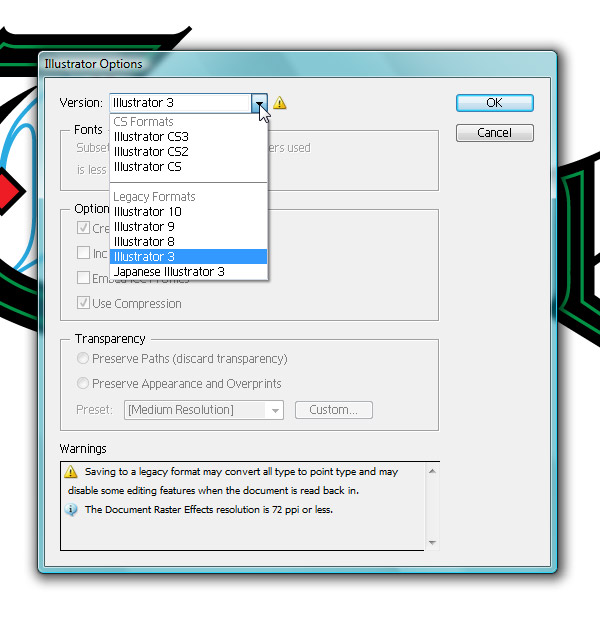Choose Illustrator CS2 in the version list

coord(189,152)
